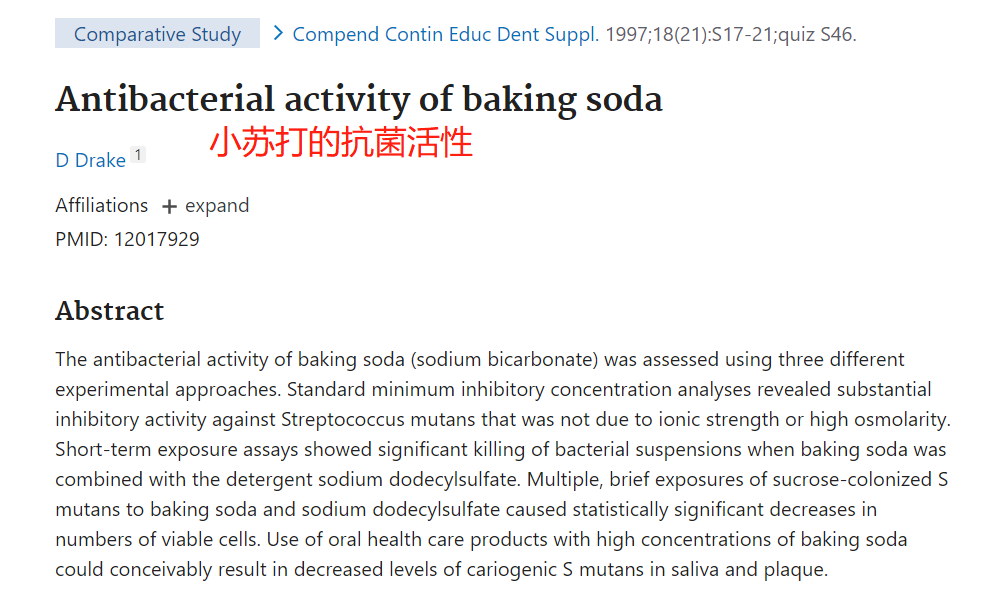Click the phrase numbers of viable cells
985x602 pixels.
(156, 539)
